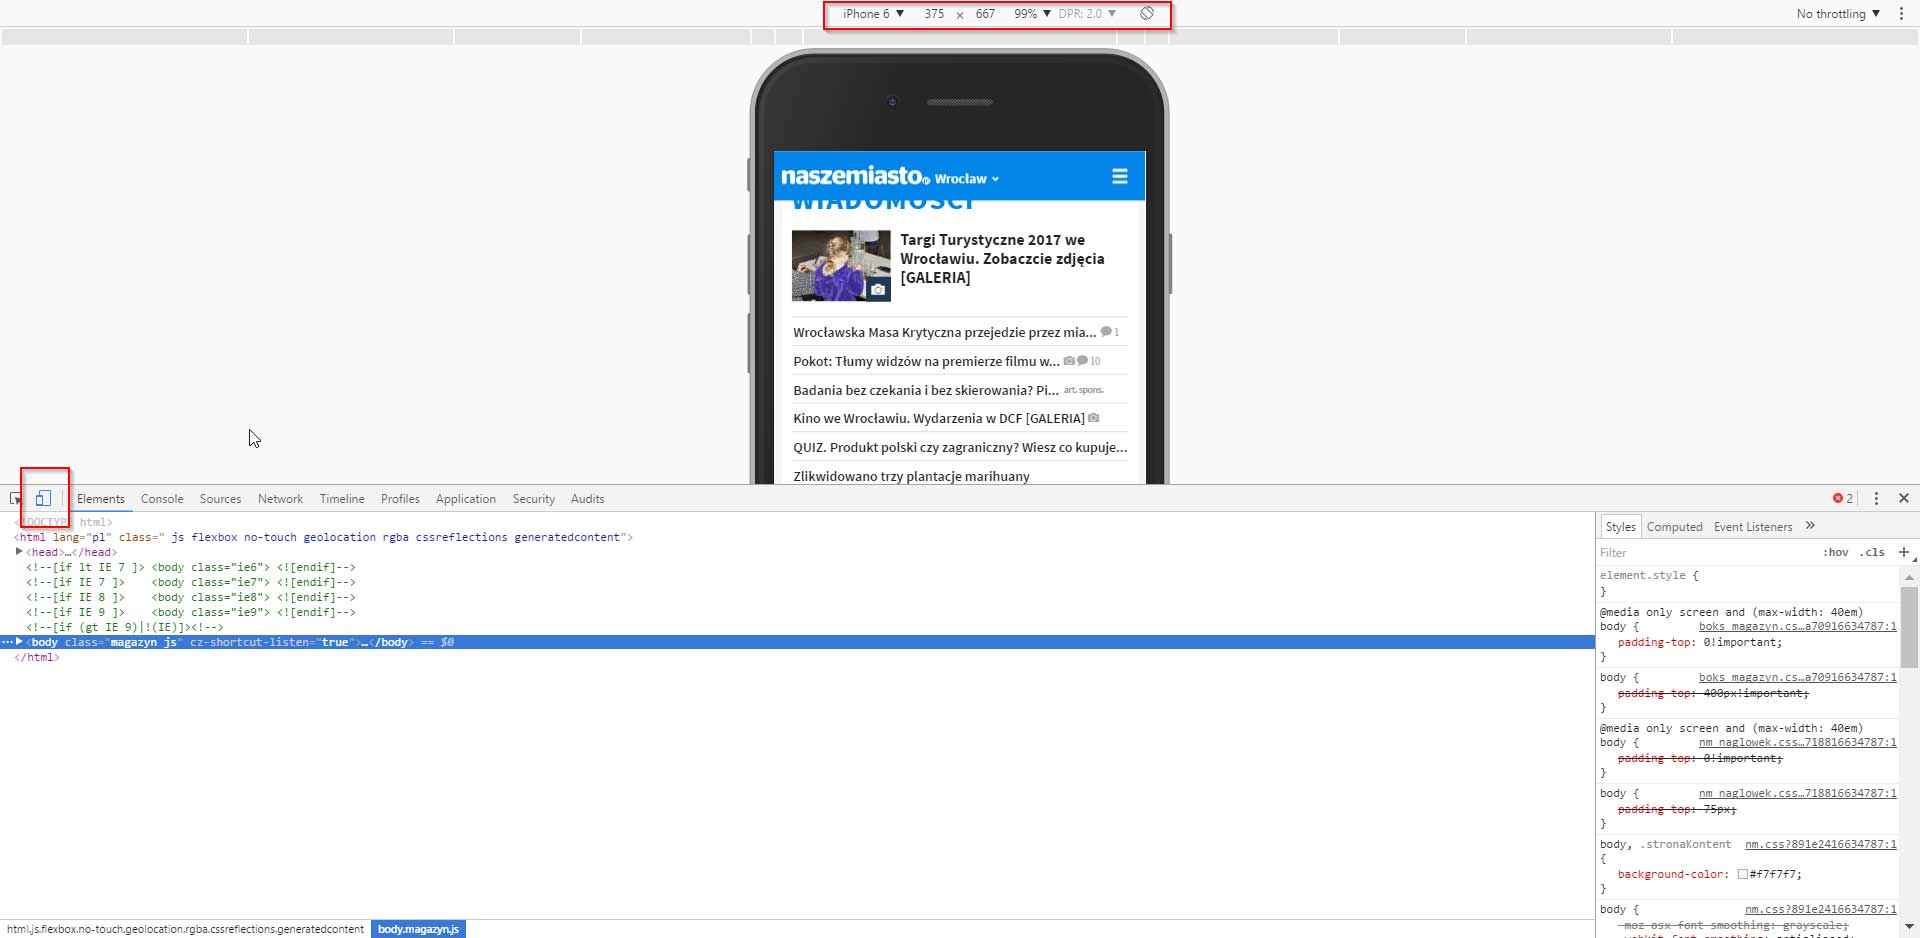Viewport: 1920px width, 938px height.
Task: Click comment bubble icon next to Wrocławska Masa Krytyczna
Action: click(x=1106, y=331)
